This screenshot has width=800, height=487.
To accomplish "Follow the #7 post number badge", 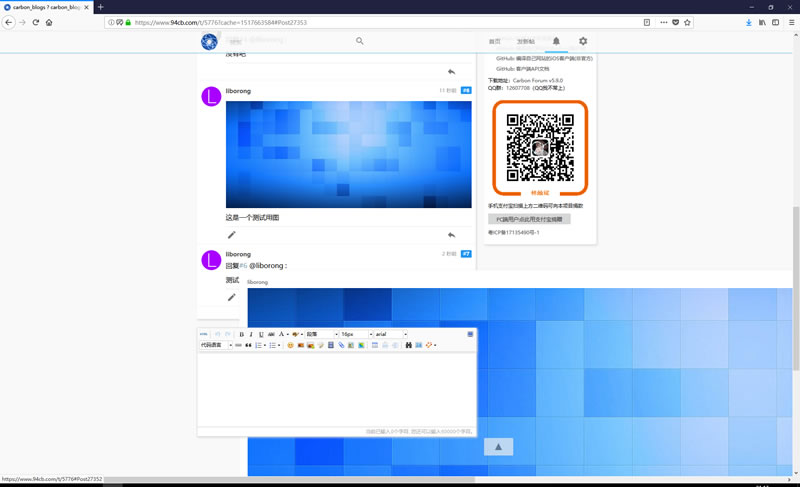I will 466,253.
